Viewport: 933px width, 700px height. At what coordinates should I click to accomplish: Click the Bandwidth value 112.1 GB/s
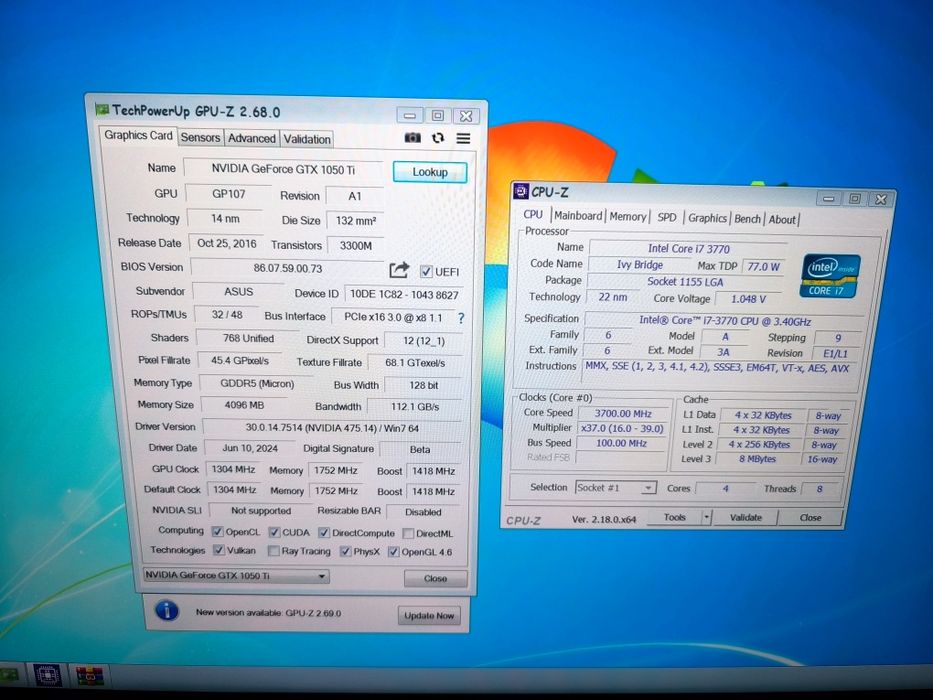tap(415, 407)
